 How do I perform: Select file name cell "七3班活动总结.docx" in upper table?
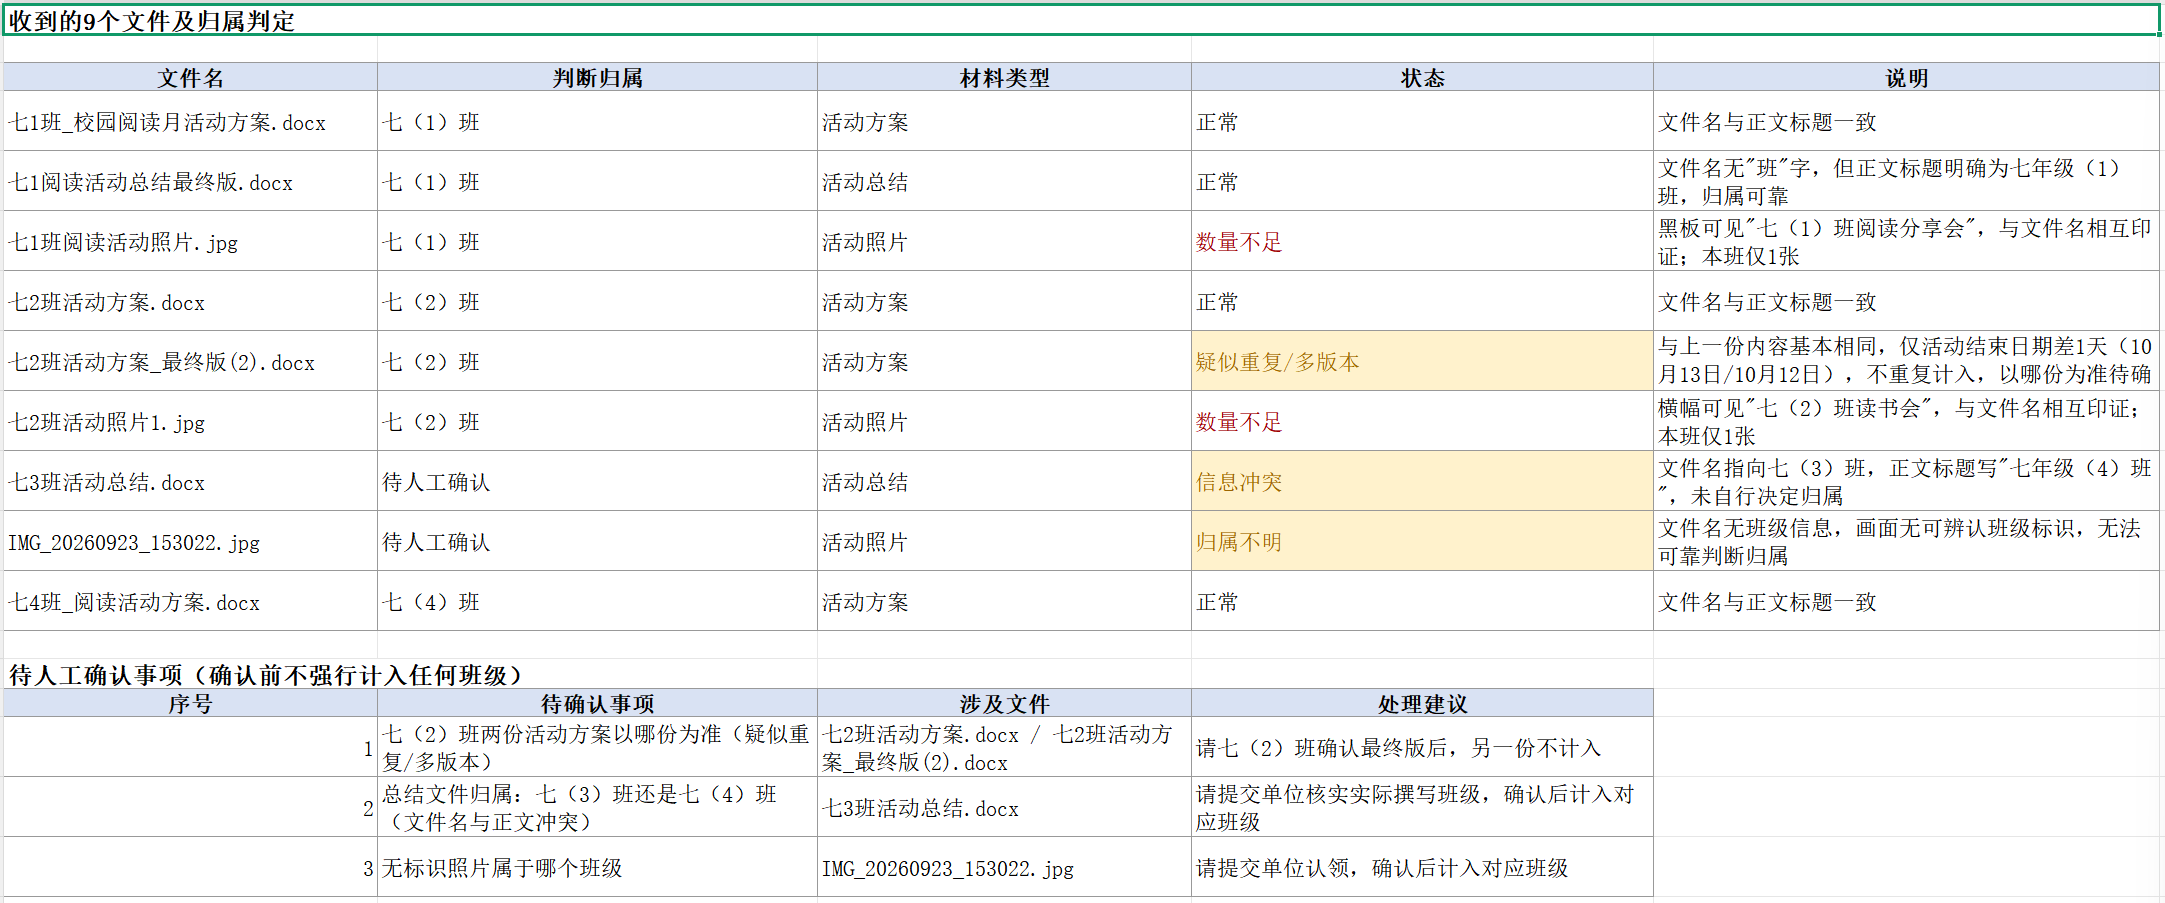point(190,481)
